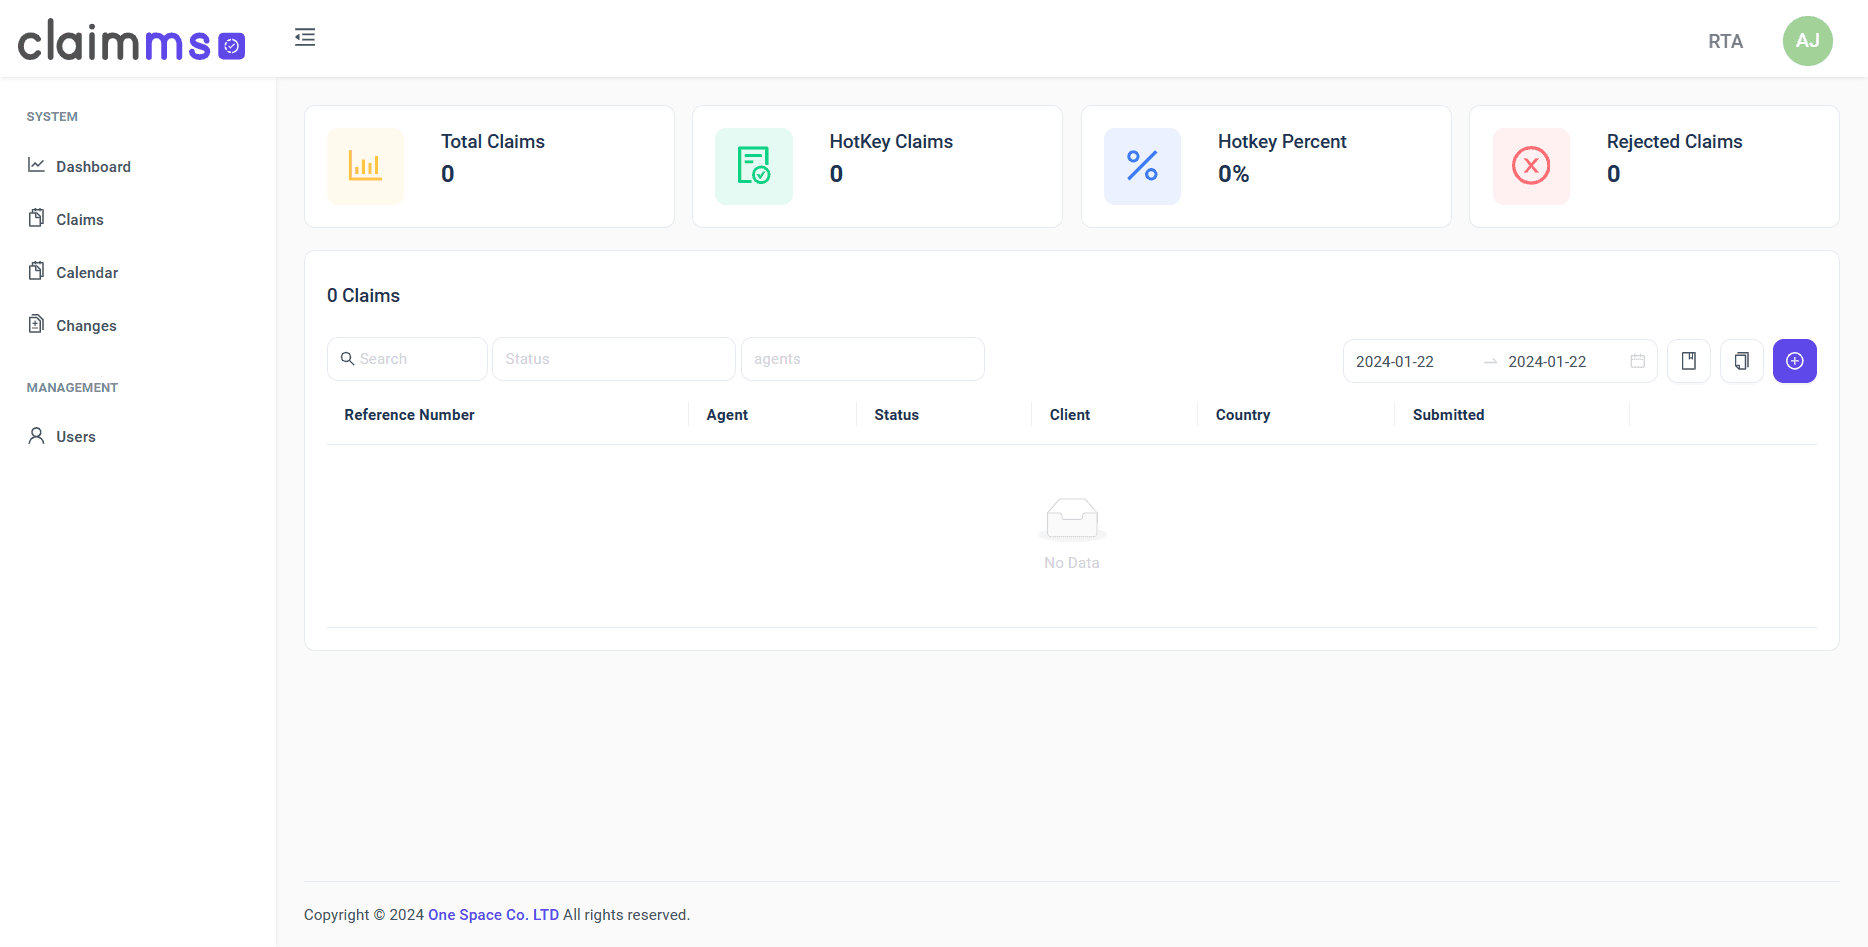The height and width of the screenshot is (947, 1868).
Task: Click the green document icon on HotKey Claims card
Action: click(753, 166)
